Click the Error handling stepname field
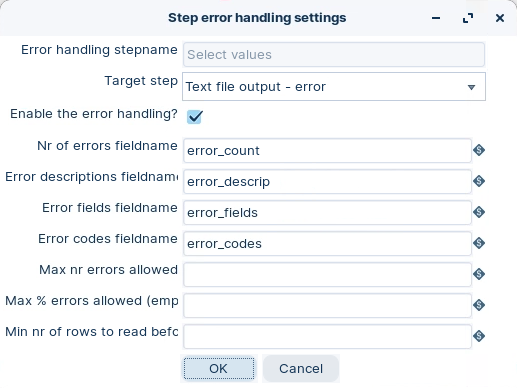The image size is (517, 388). [x=334, y=55]
